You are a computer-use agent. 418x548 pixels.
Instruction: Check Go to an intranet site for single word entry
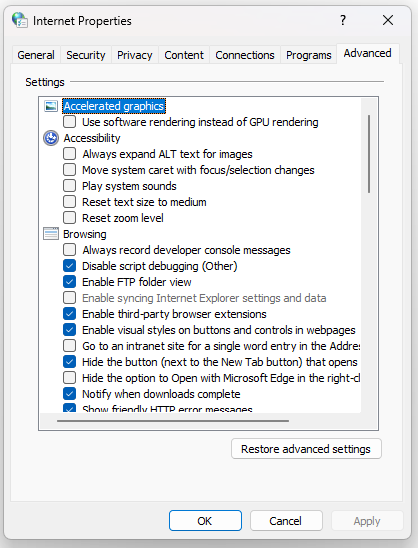70,346
